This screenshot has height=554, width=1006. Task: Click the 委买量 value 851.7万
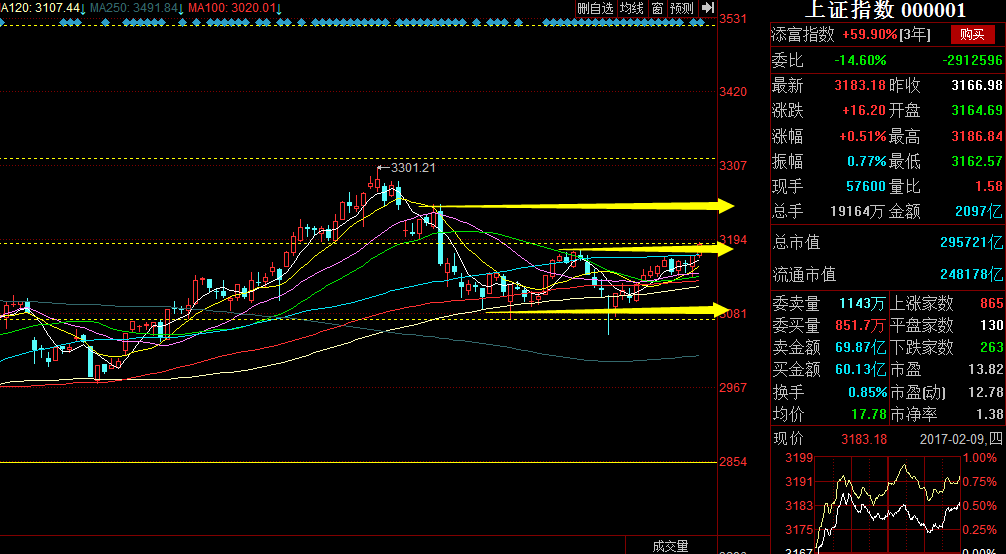(860, 325)
